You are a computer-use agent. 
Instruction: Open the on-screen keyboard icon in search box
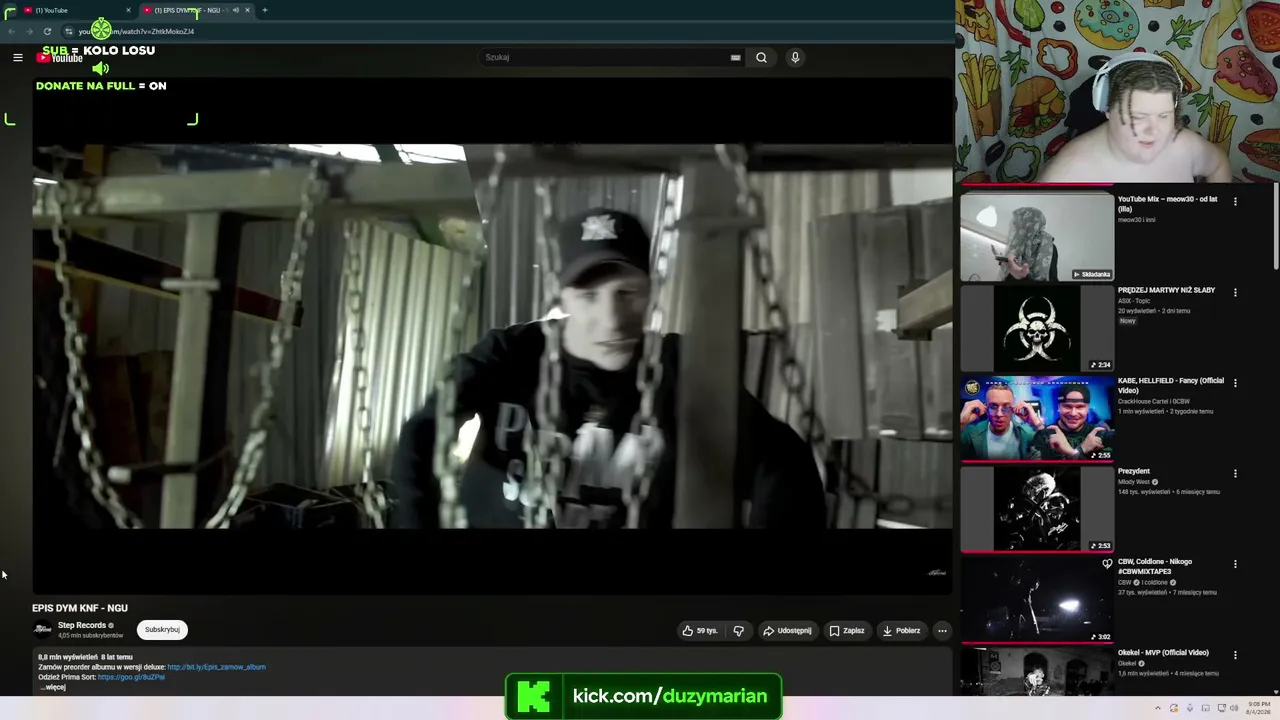pyautogui.click(x=736, y=58)
